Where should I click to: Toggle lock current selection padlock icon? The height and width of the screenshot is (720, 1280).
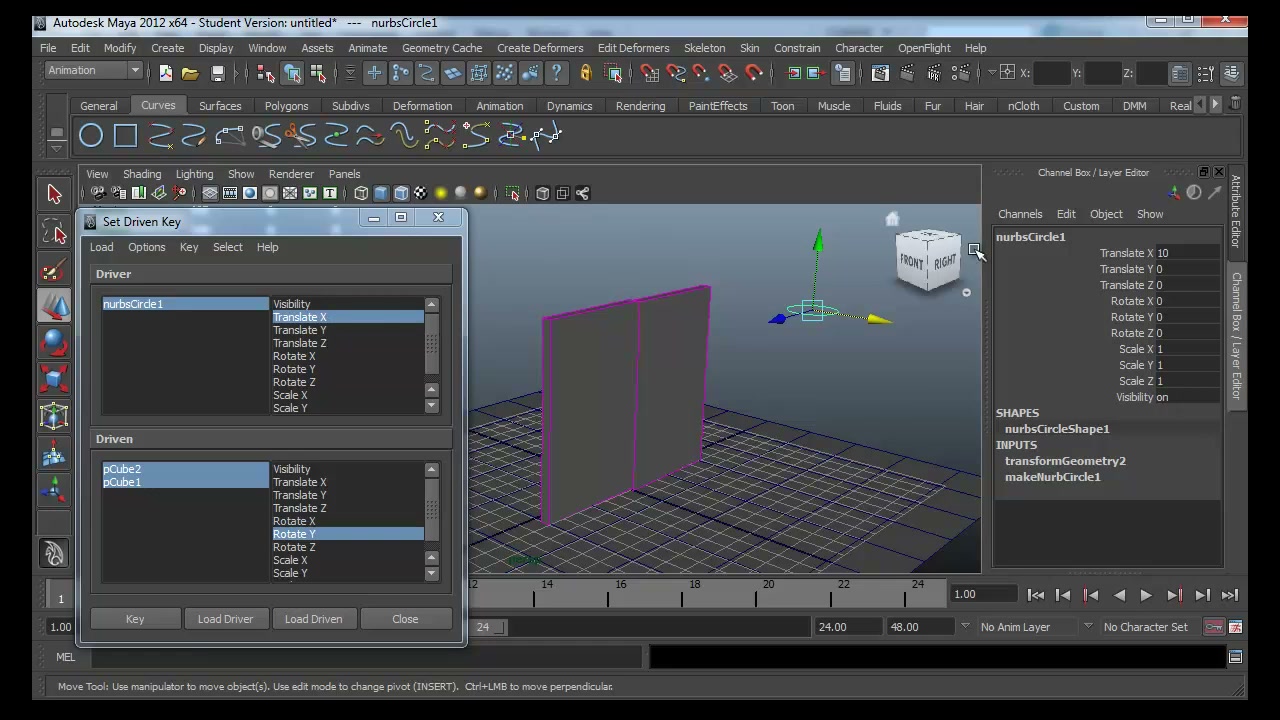[x=585, y=73]
